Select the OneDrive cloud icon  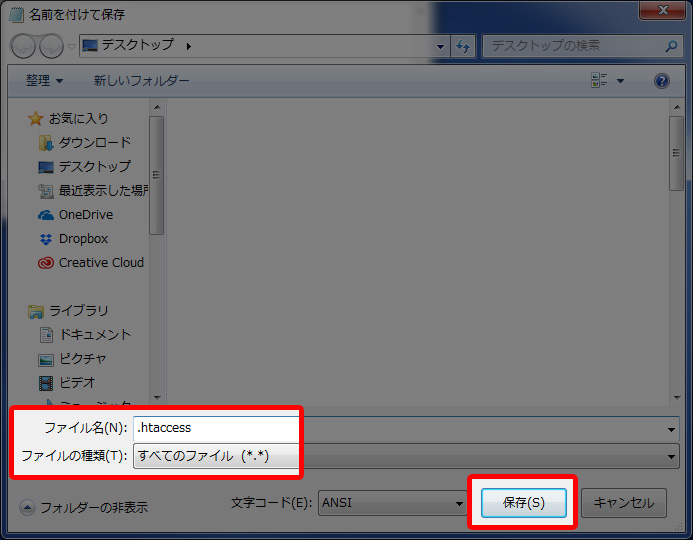[46, 215]
